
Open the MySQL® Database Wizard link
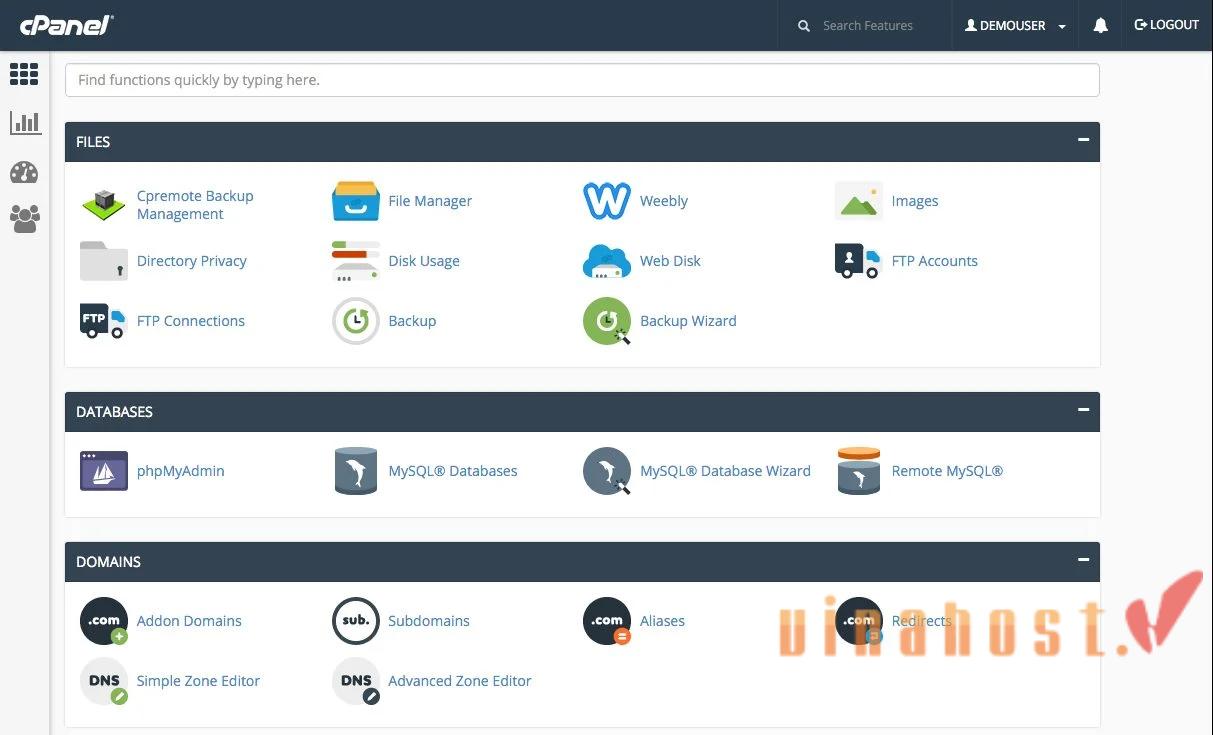[x=725, y=471]
